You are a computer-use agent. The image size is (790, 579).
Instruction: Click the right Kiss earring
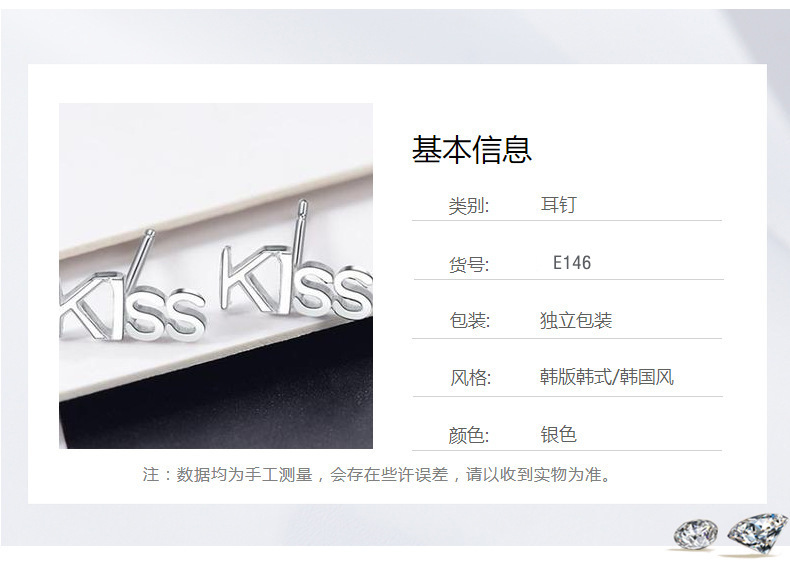[296, 270]
